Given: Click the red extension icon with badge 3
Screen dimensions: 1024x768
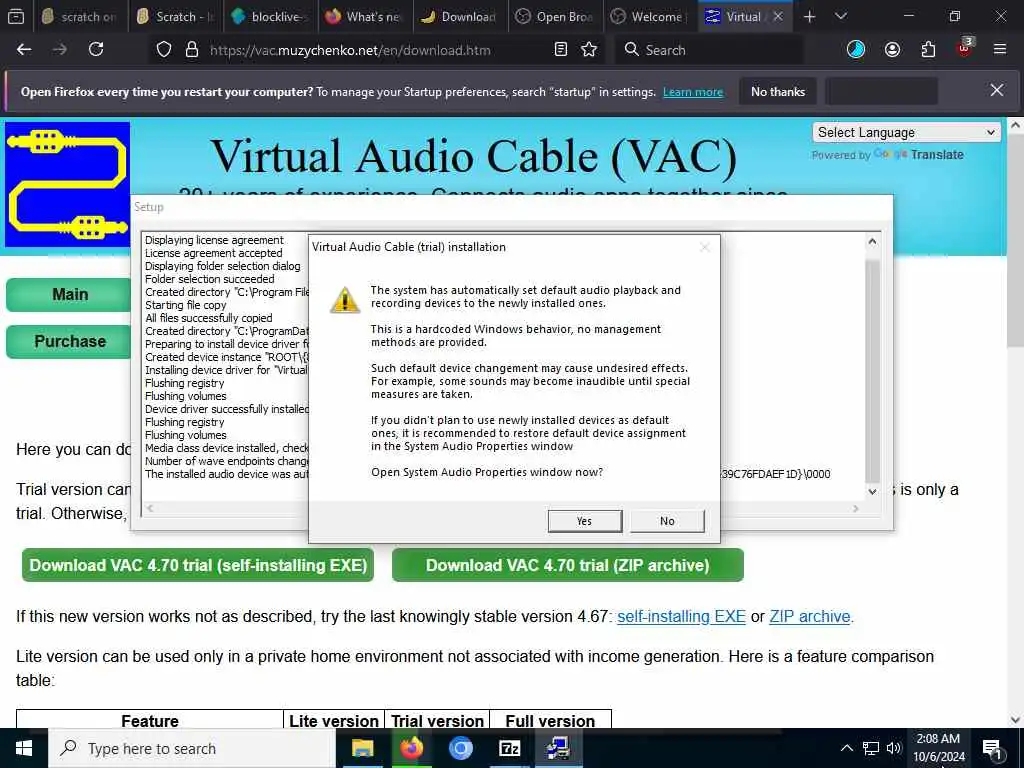Looking at the screenshot, I should [x=965, y=48].
